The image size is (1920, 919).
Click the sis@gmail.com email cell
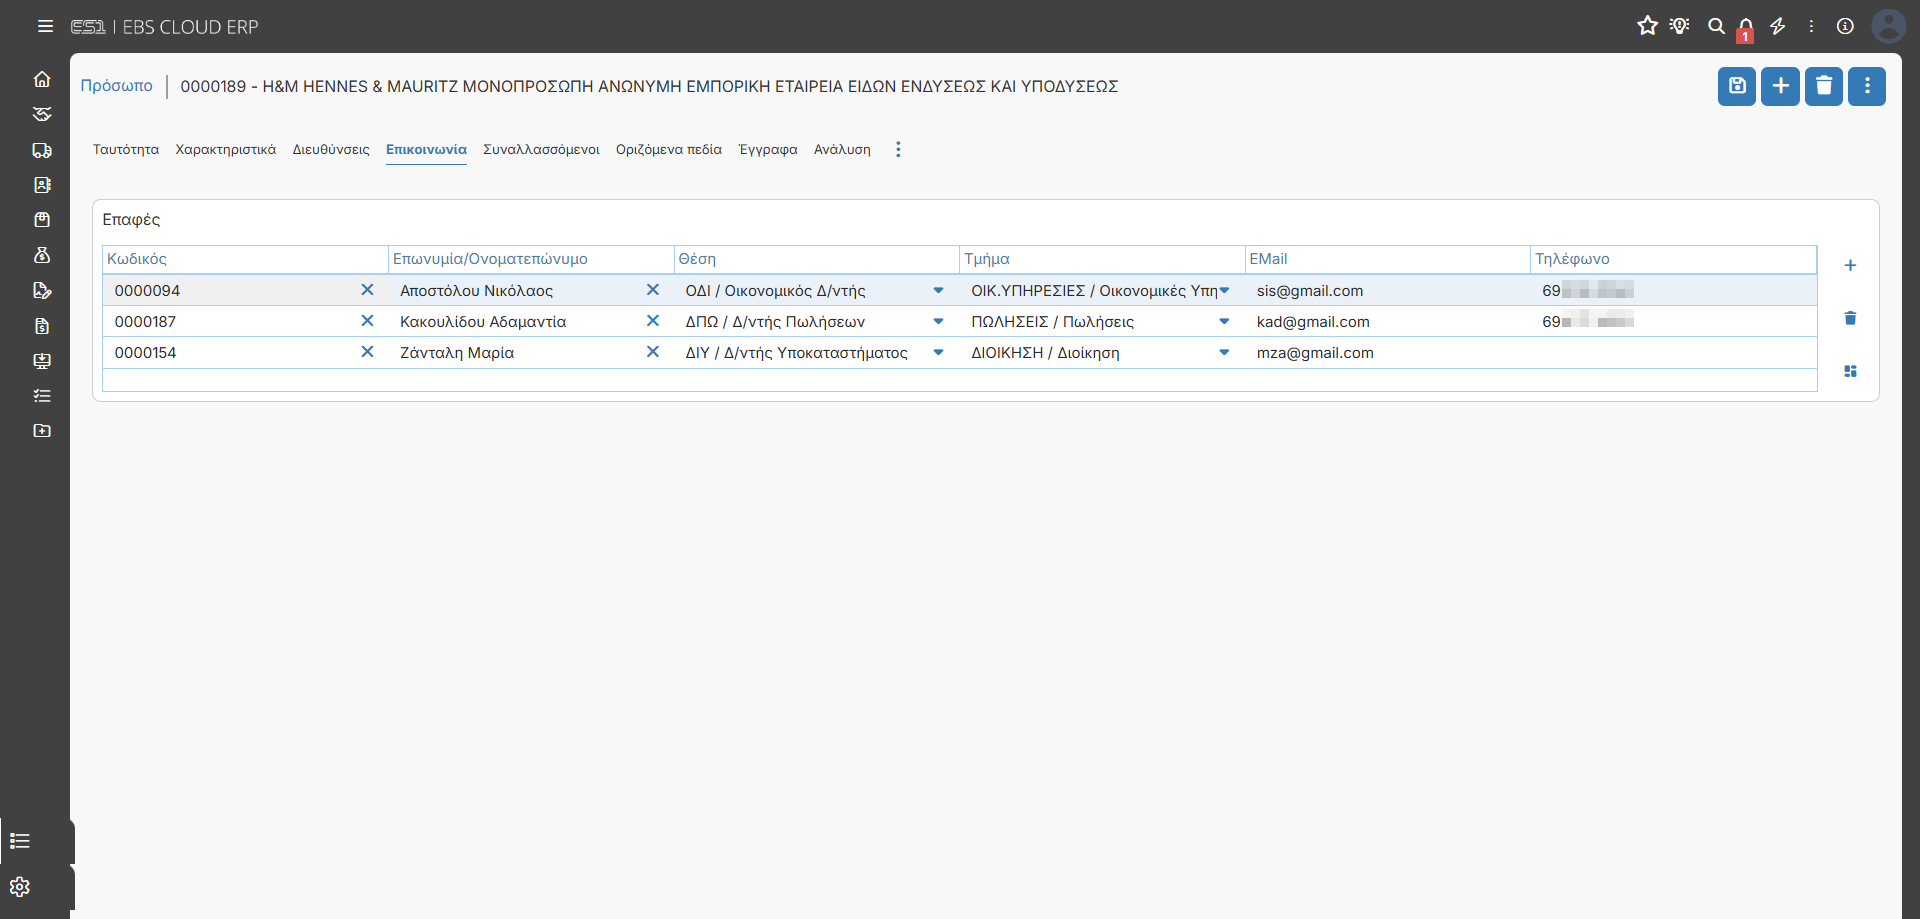point(1387,291)
